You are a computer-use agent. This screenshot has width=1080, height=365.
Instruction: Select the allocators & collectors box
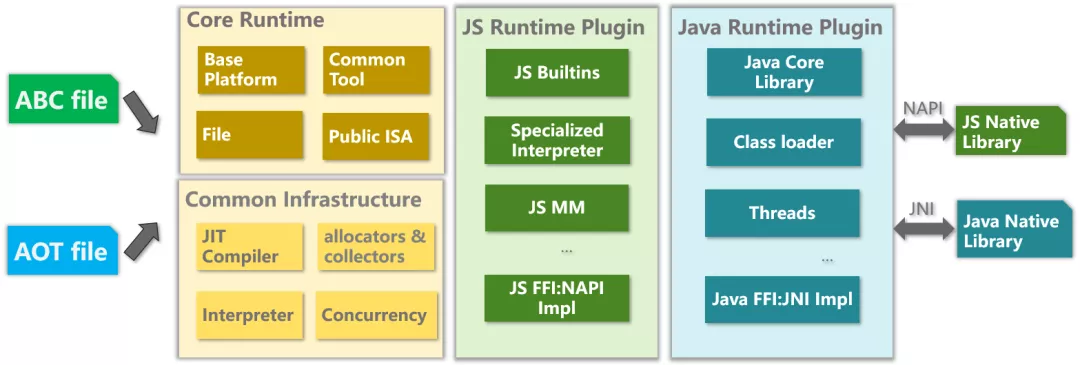click(376, 247)
